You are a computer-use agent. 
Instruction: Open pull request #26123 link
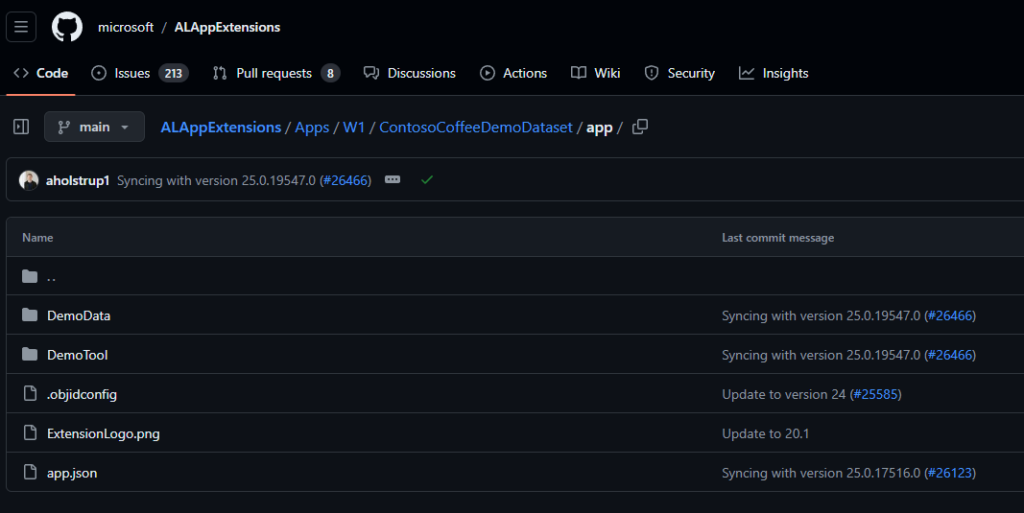(950, 473)
